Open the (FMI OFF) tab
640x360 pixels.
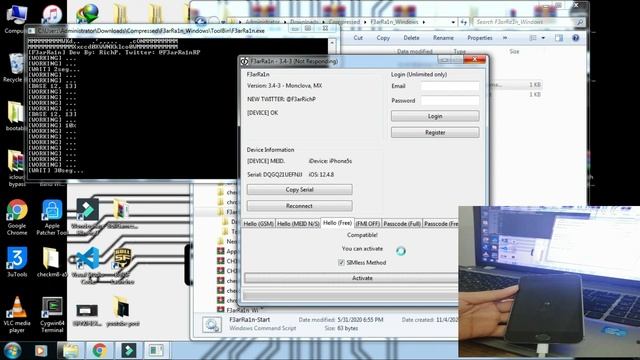tap(368, 224)
